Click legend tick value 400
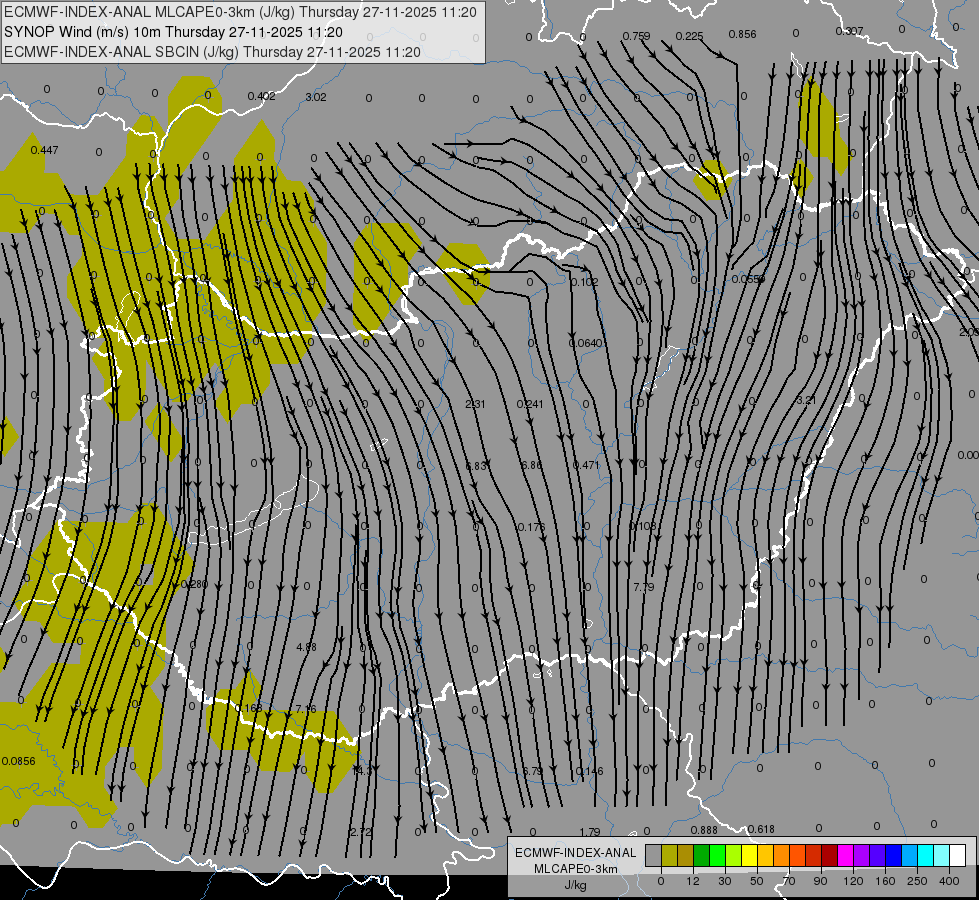979x900 pixels. (x=949, y=881)
